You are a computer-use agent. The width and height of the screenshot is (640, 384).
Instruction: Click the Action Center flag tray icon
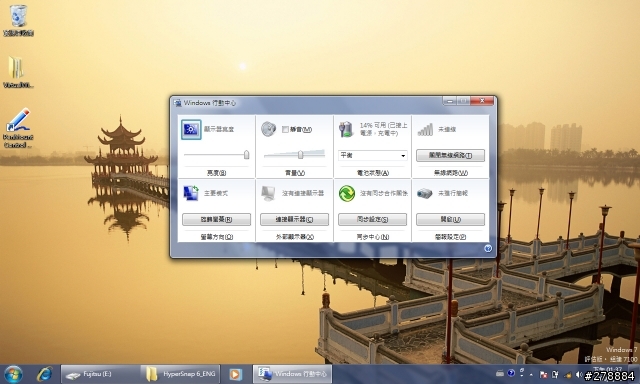543,374
